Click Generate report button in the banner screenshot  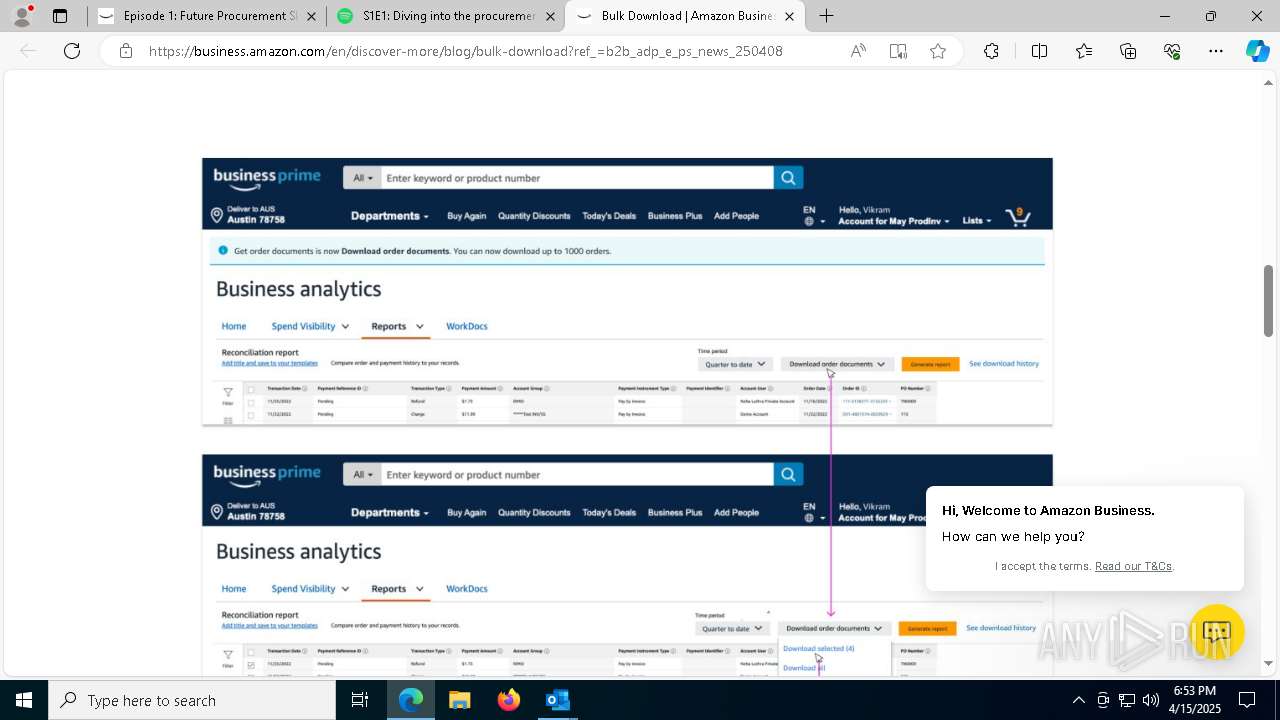(x=930, y=365)
